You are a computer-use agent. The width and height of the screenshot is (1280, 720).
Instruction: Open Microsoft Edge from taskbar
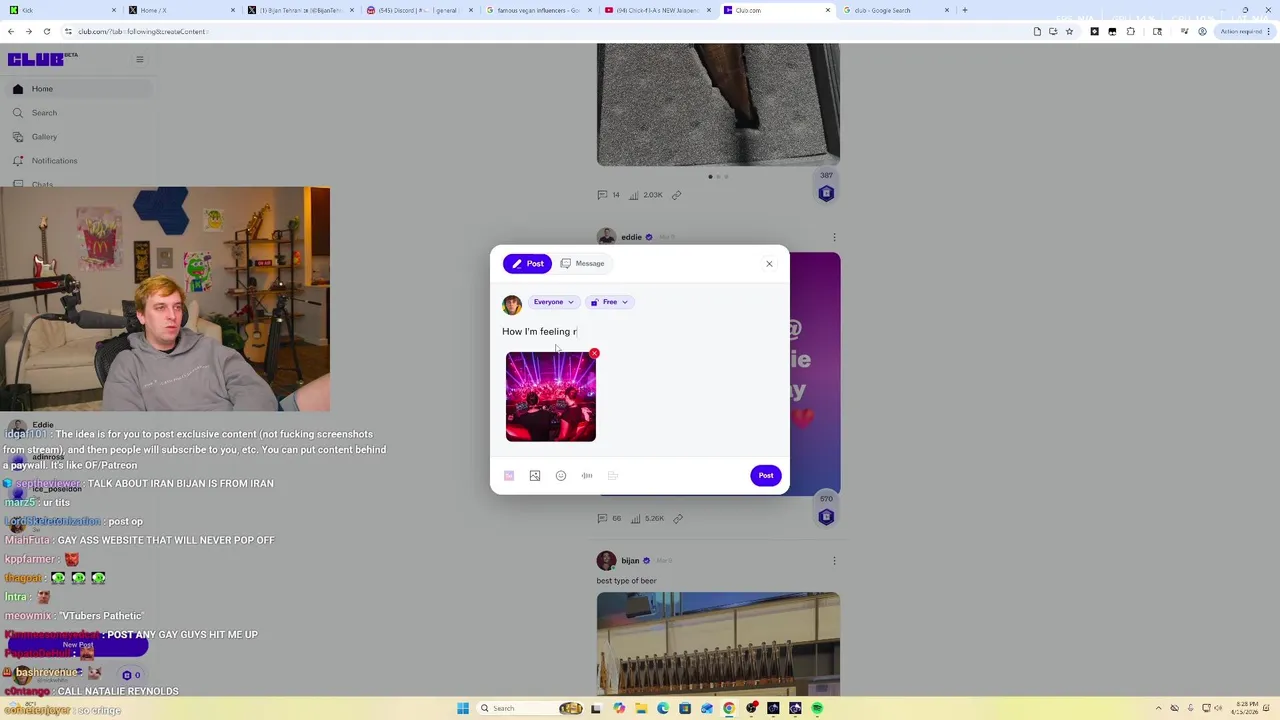(x=663, y=709)
